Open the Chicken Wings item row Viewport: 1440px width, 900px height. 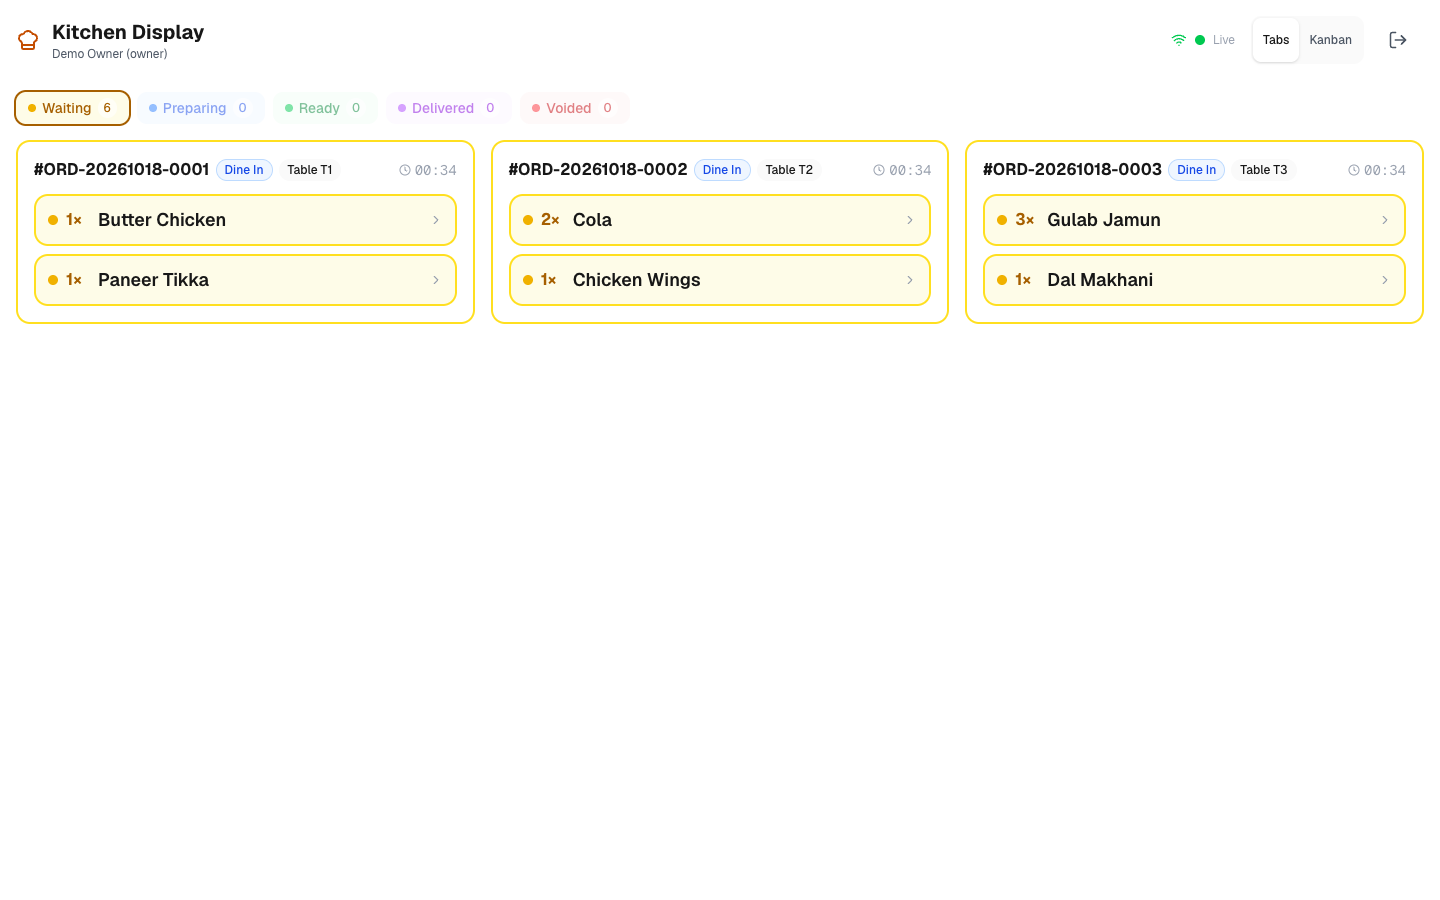(720, 280)
